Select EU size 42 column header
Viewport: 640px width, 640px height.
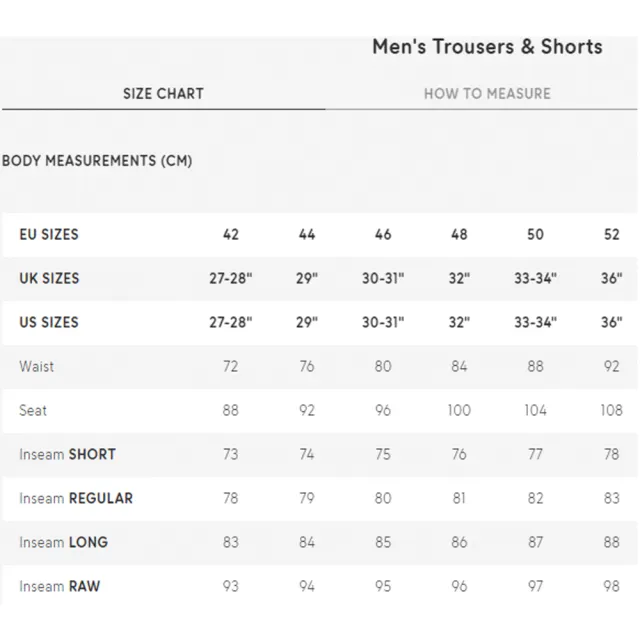(x=231, y=235)
